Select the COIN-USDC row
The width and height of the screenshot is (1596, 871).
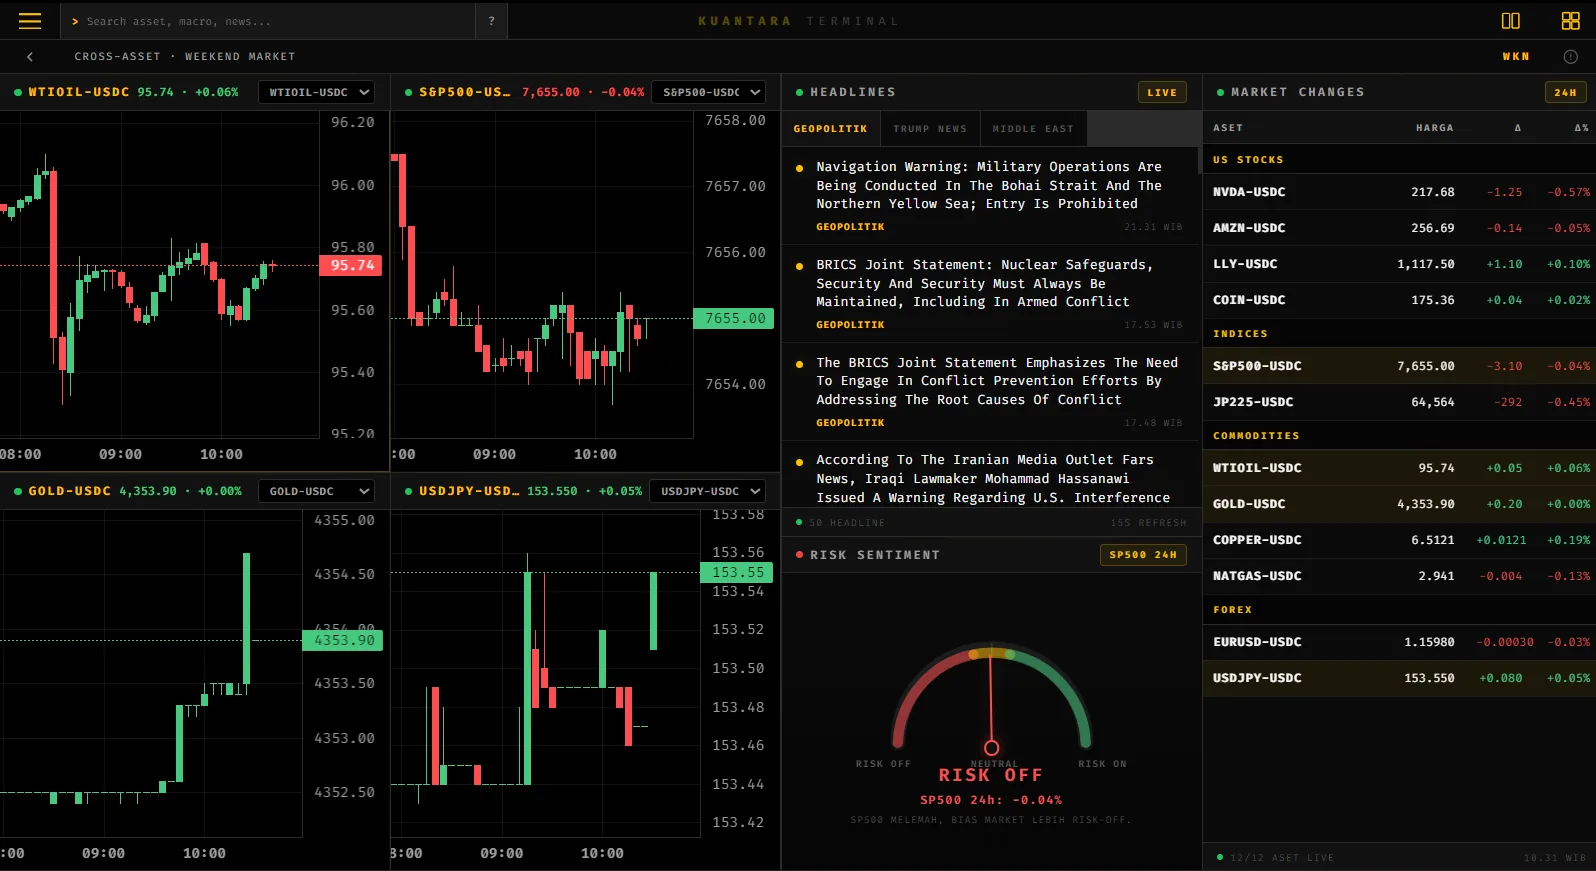pyautogui.click(x=1399, y=300)
